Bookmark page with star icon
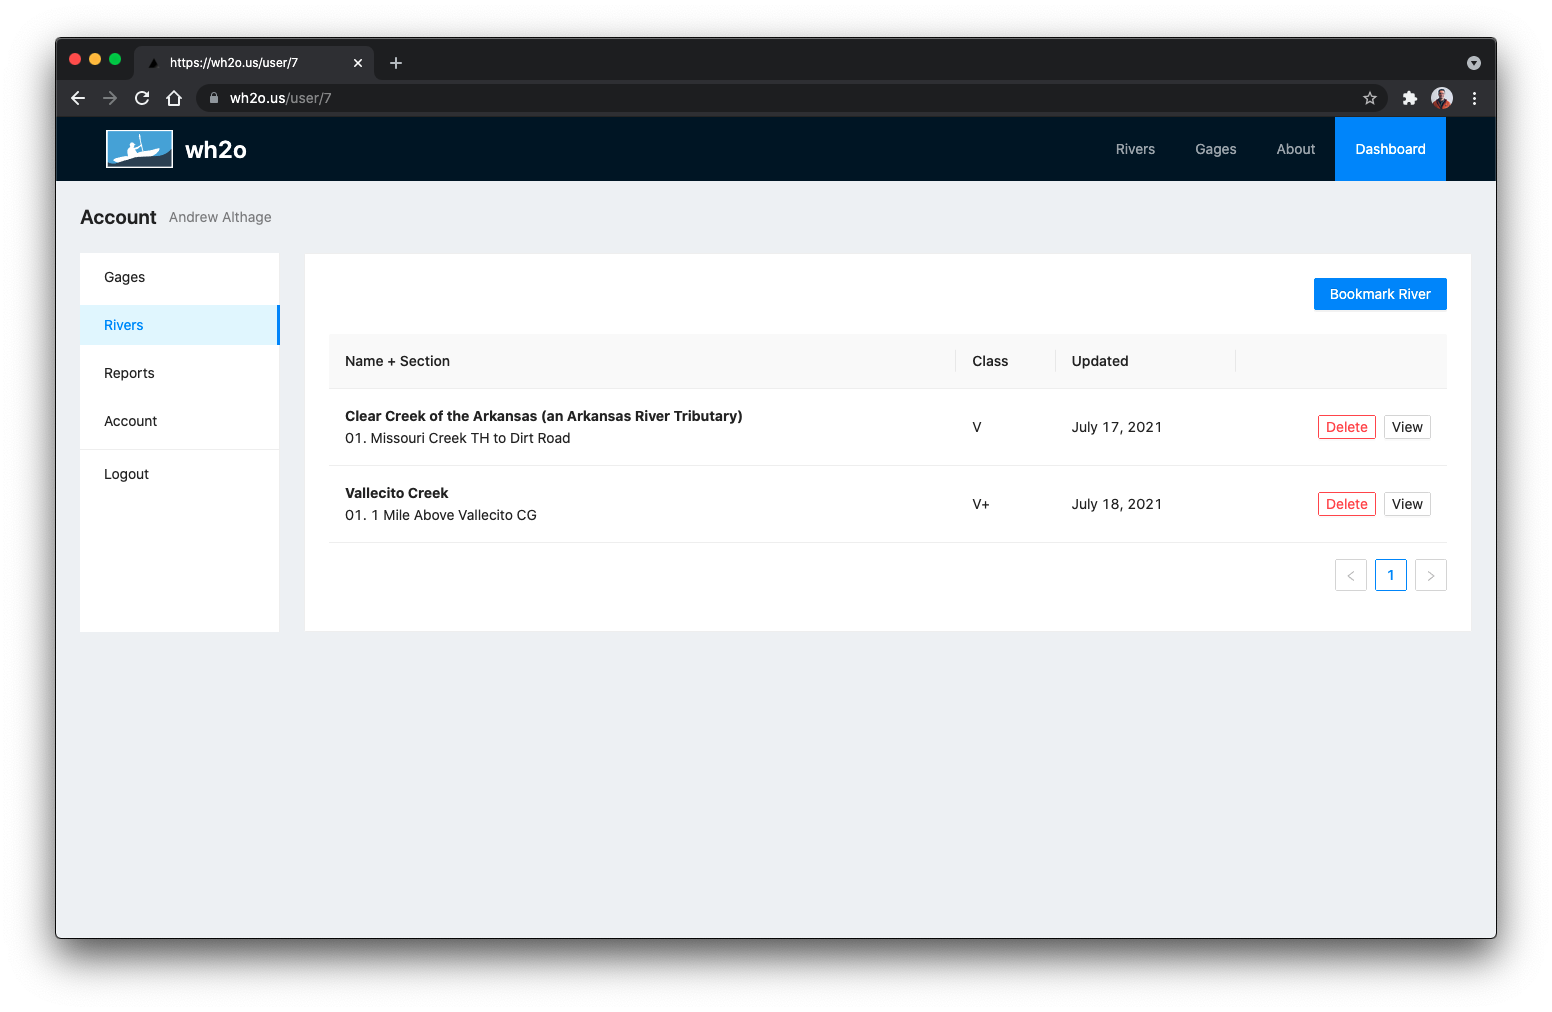This screenshot has height=1012, width=1552. pyautogui.click(x=1370, y=98)
